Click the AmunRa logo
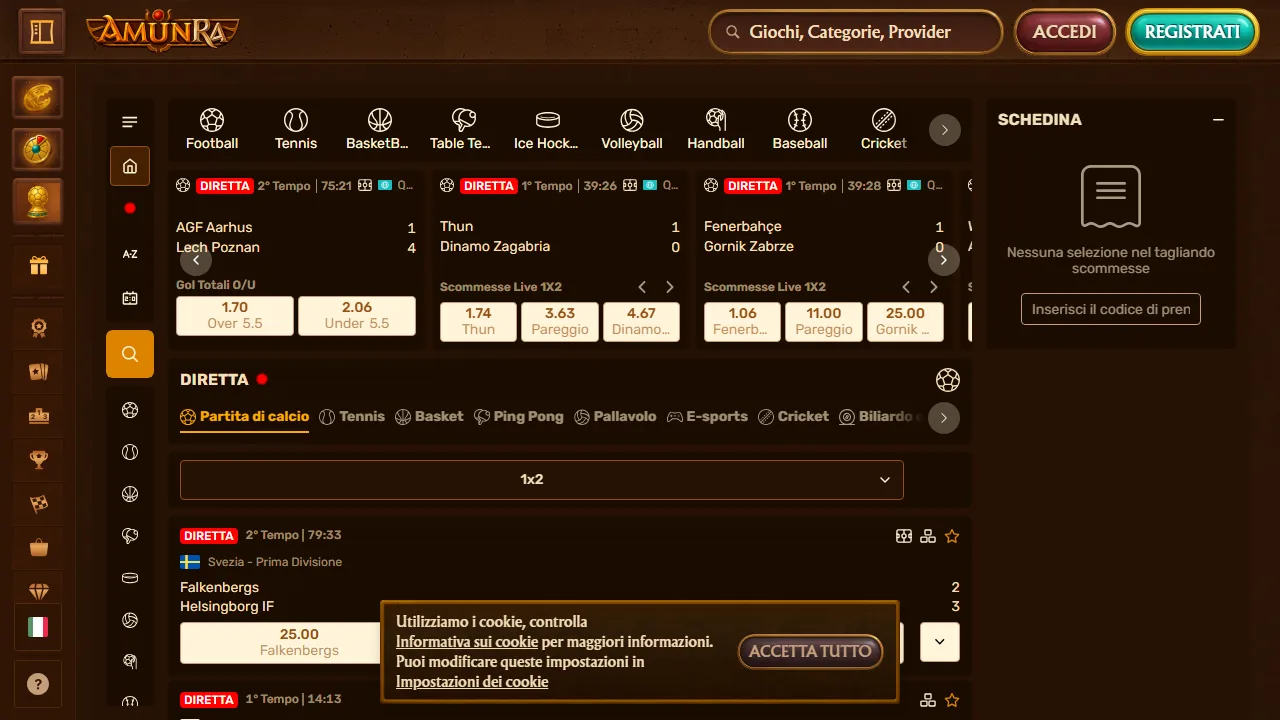The height and width of the screenshot is (720, 1280). (x=163, y=30)
